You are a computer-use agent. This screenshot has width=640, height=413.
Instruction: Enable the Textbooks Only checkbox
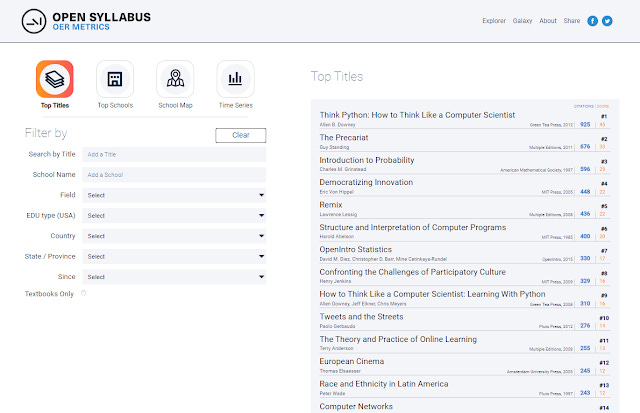click(x=84, y=293)
